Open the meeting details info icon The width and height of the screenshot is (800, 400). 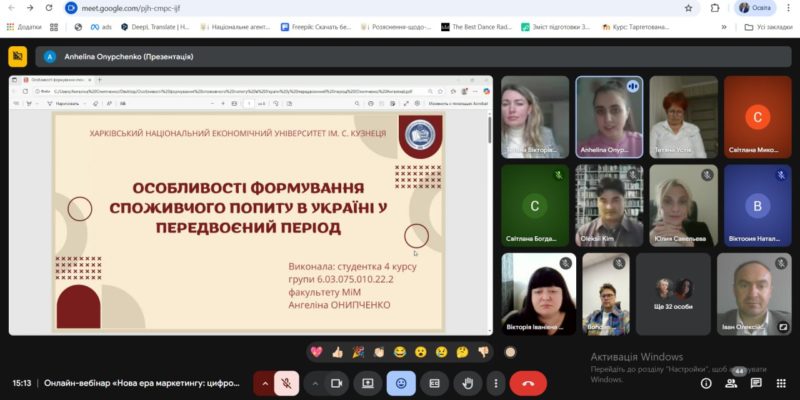[706, 383]
